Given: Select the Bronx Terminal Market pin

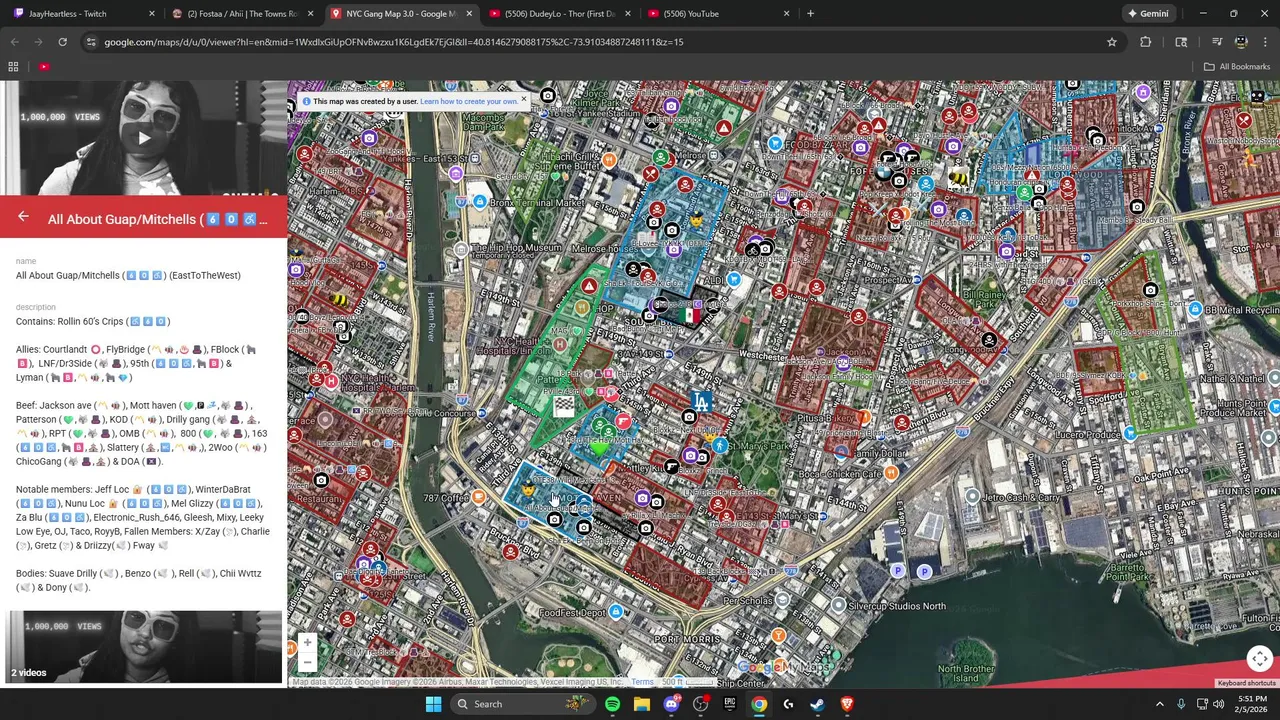Looking at the screenshot, I should [480, 202].
